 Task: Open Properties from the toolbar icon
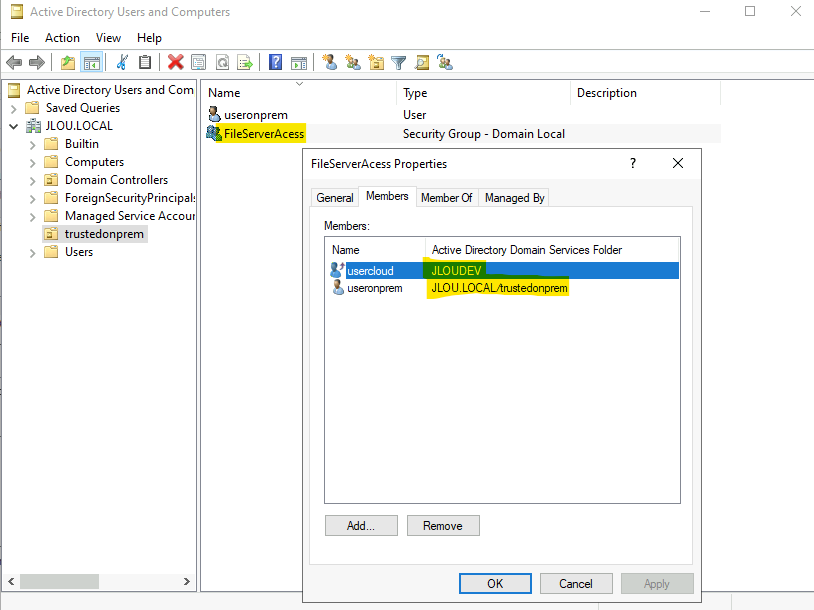point(198,63)
